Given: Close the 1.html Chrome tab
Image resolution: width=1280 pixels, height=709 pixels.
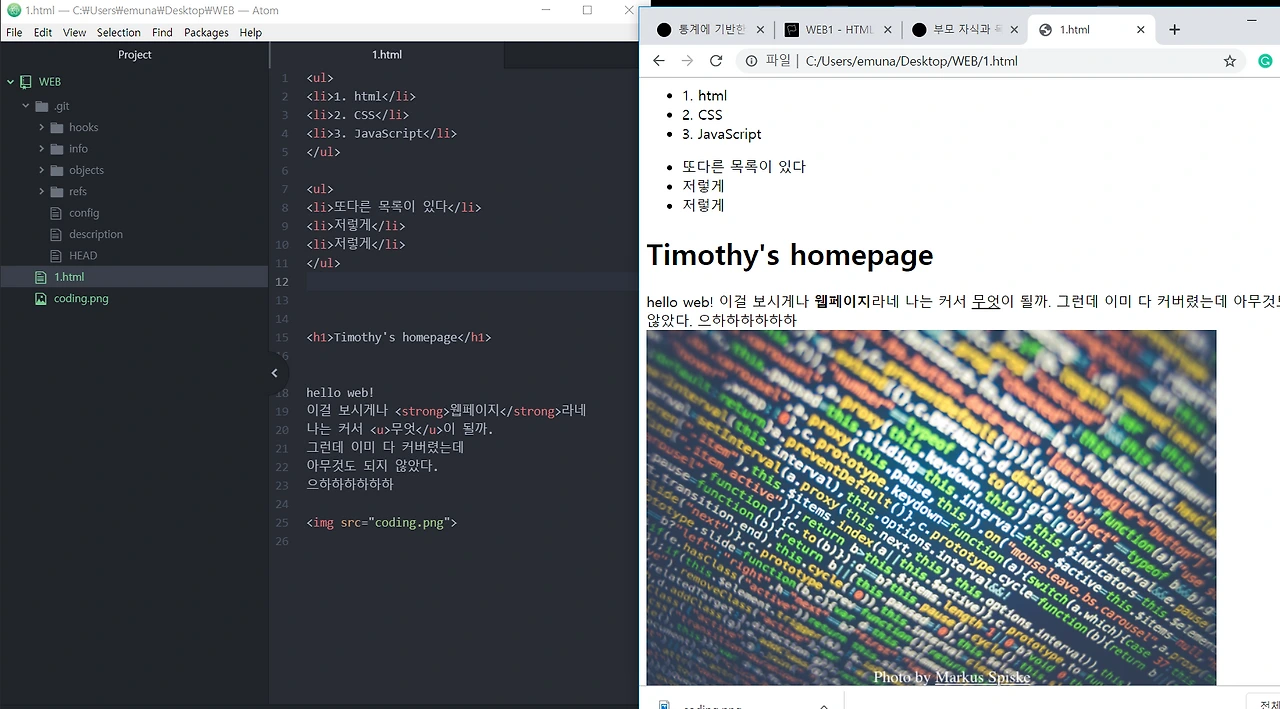Looking at the screenshot, I should [x=1141, y=30].
